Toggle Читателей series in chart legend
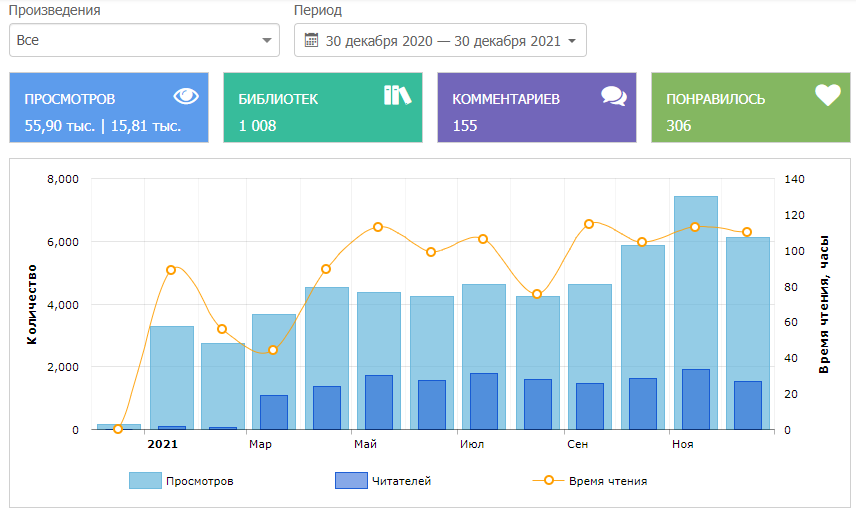Viewport: 856px width, 511px height. 400,481
